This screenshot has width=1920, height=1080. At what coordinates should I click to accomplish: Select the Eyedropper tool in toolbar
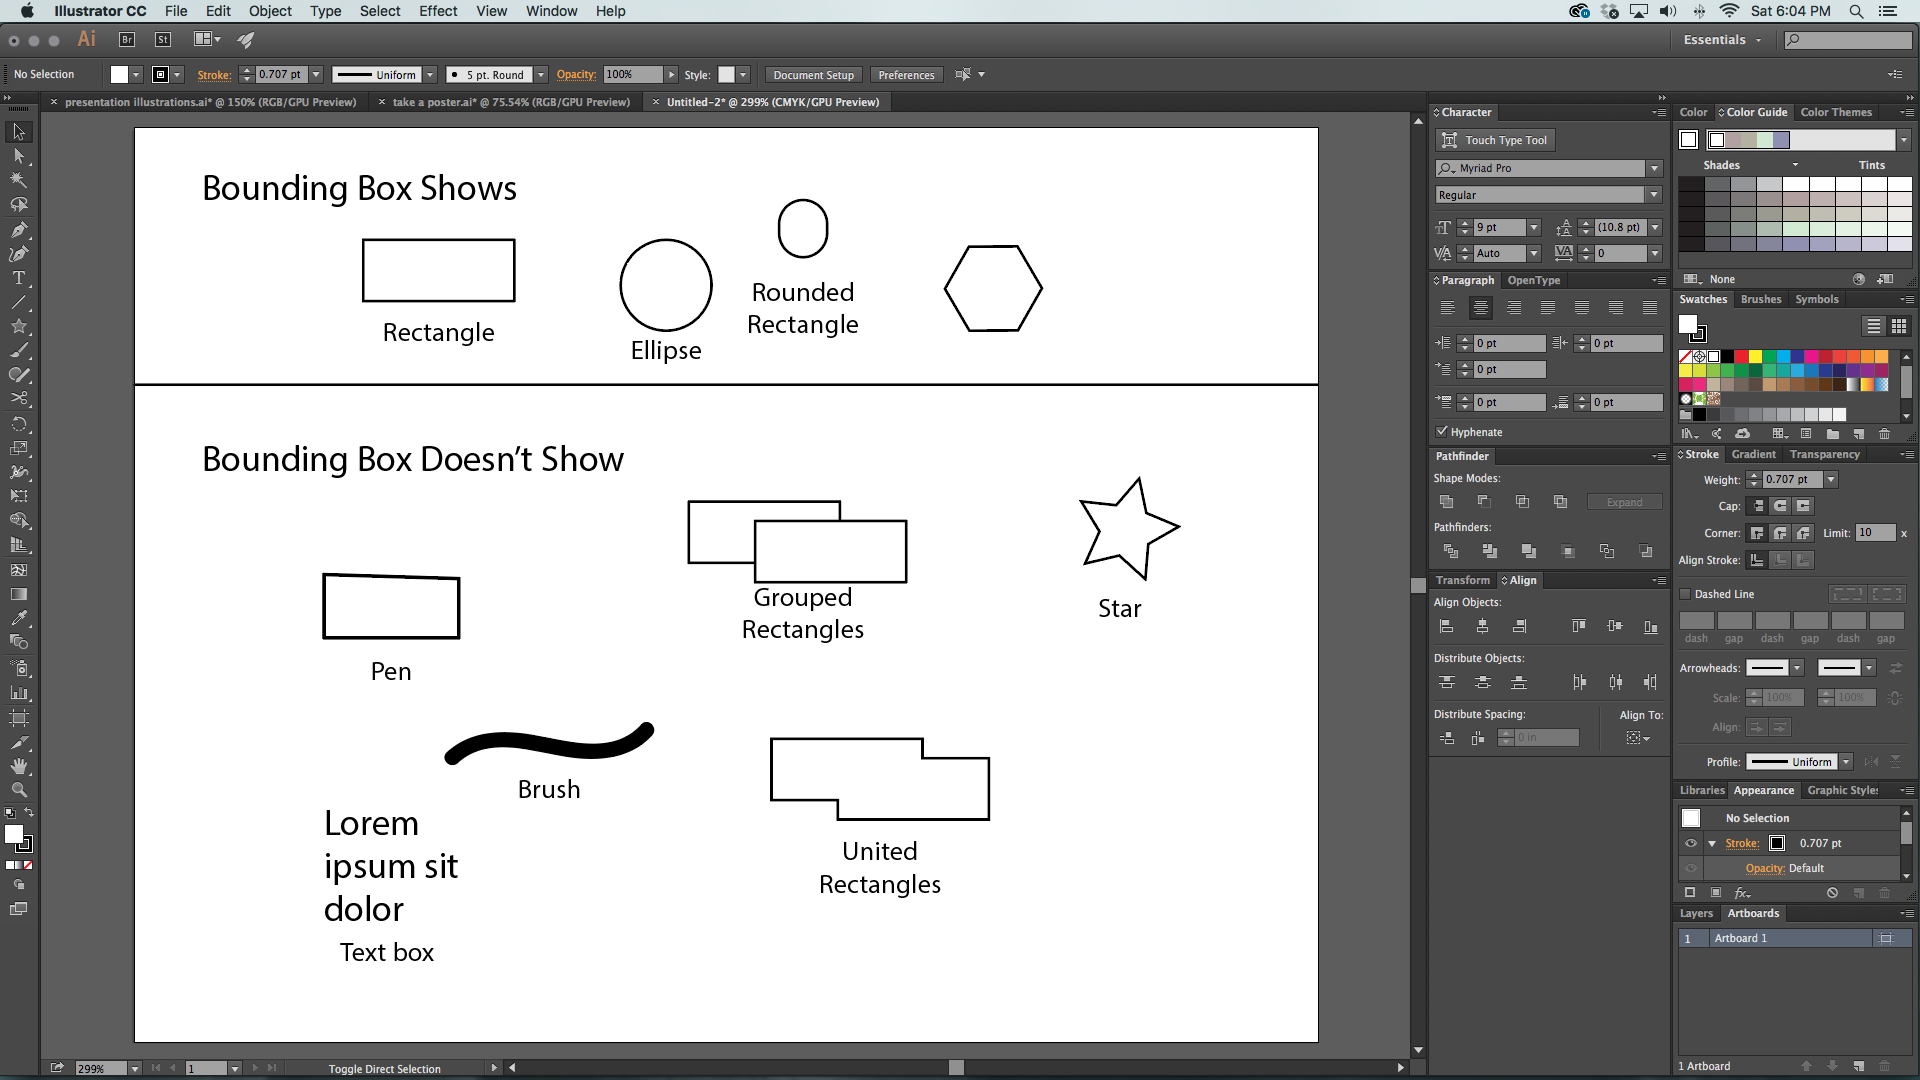click(x=18, y=617)
